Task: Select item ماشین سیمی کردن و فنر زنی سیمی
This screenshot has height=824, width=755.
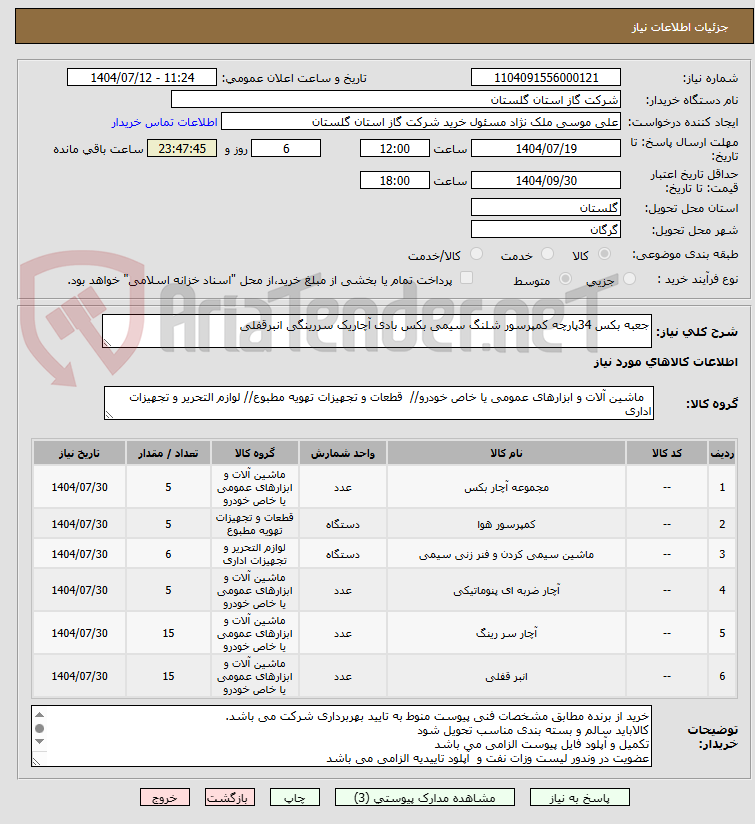Action: pos(506,554)
